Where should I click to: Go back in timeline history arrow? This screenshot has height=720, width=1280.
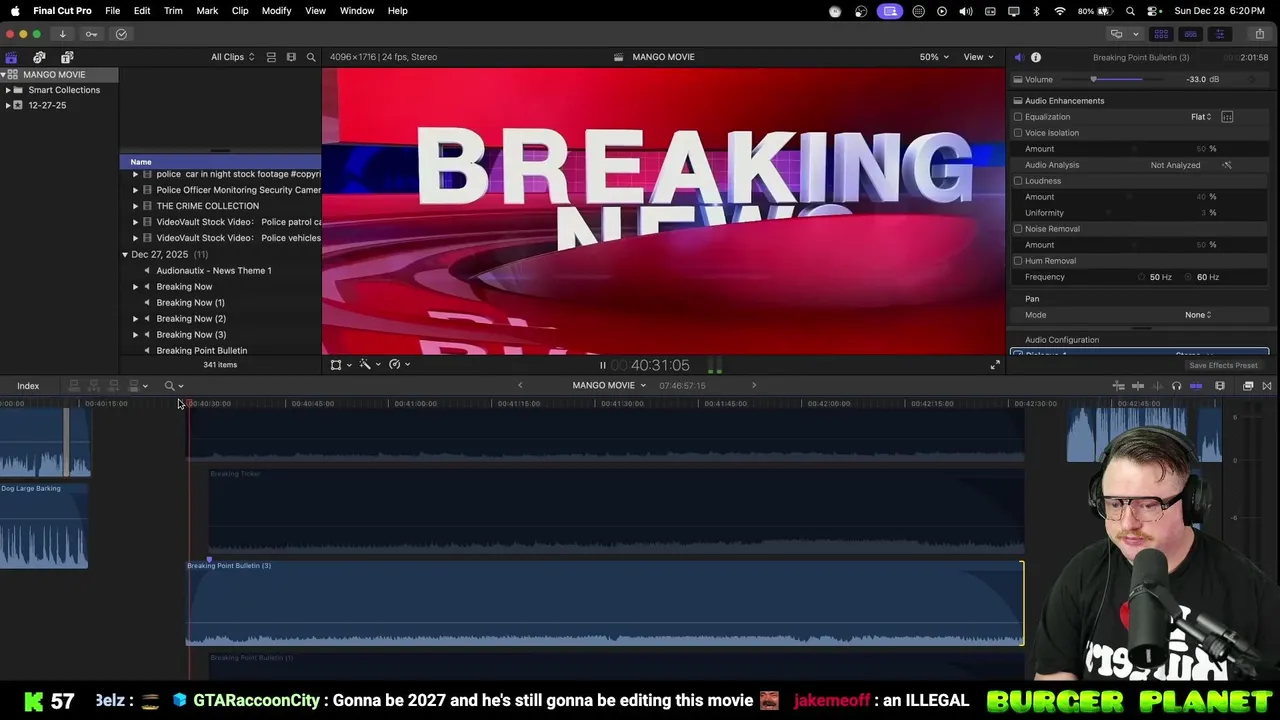coord(520,386)
